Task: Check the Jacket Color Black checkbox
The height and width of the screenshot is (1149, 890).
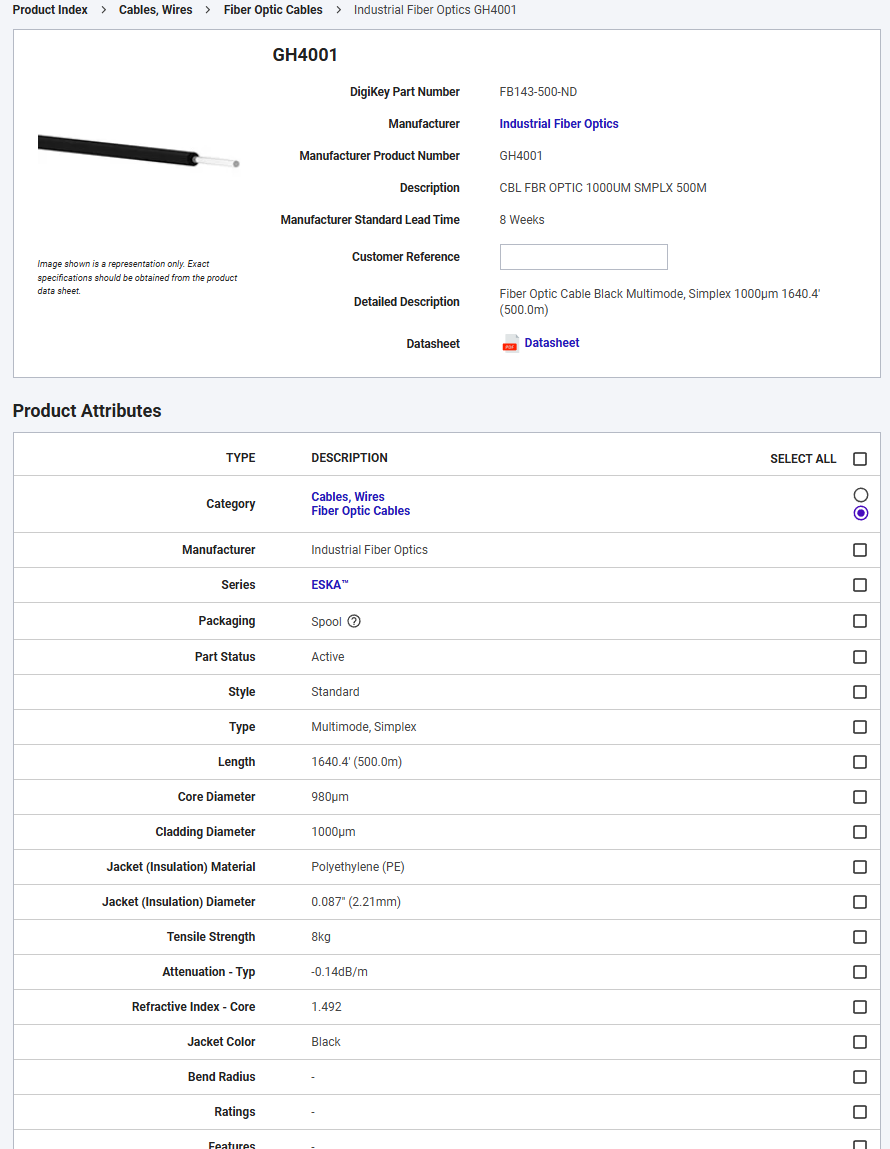Action: tap(859, 1042)
